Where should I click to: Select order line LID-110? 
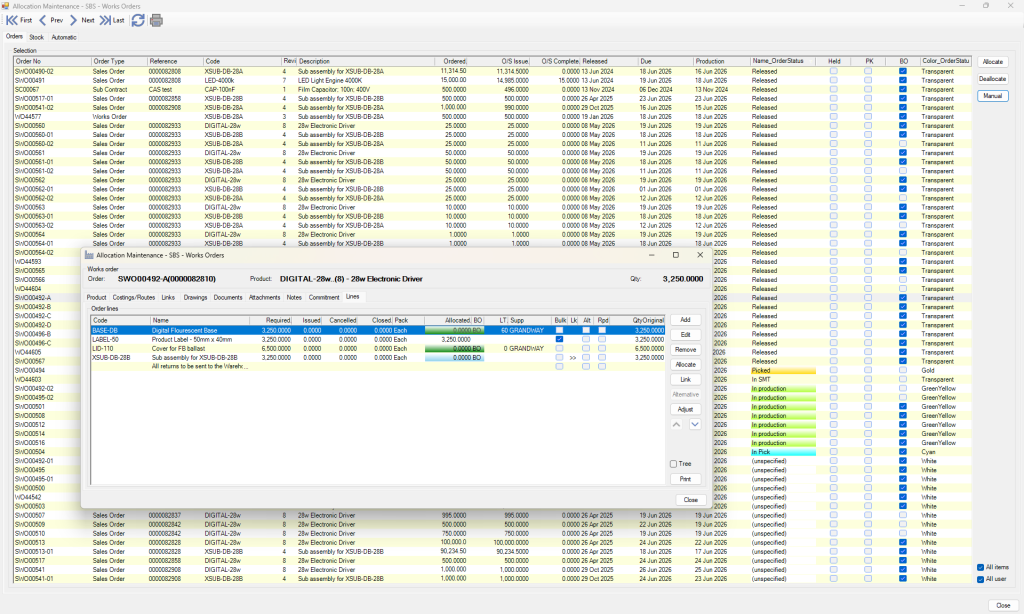pyautogui.click(x=377, y=349)
